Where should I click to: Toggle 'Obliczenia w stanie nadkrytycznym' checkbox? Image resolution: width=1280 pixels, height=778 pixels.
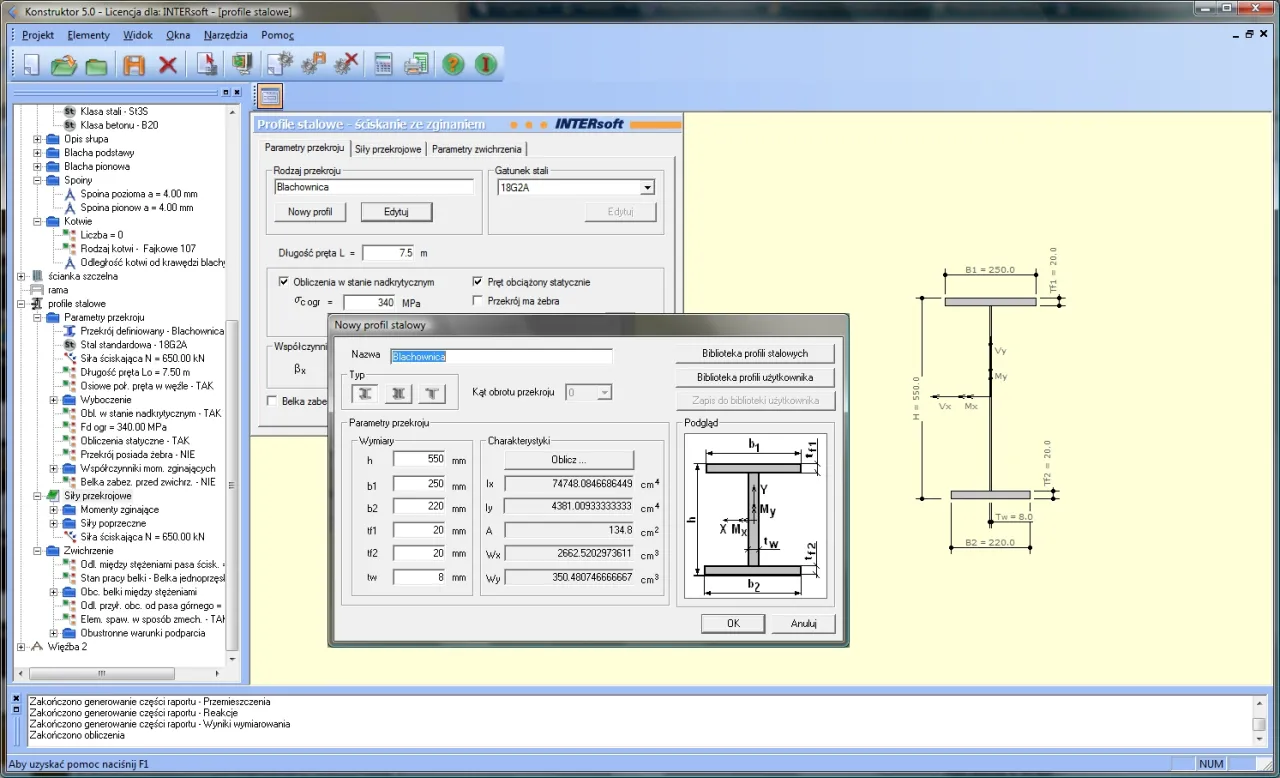[284, 282]
